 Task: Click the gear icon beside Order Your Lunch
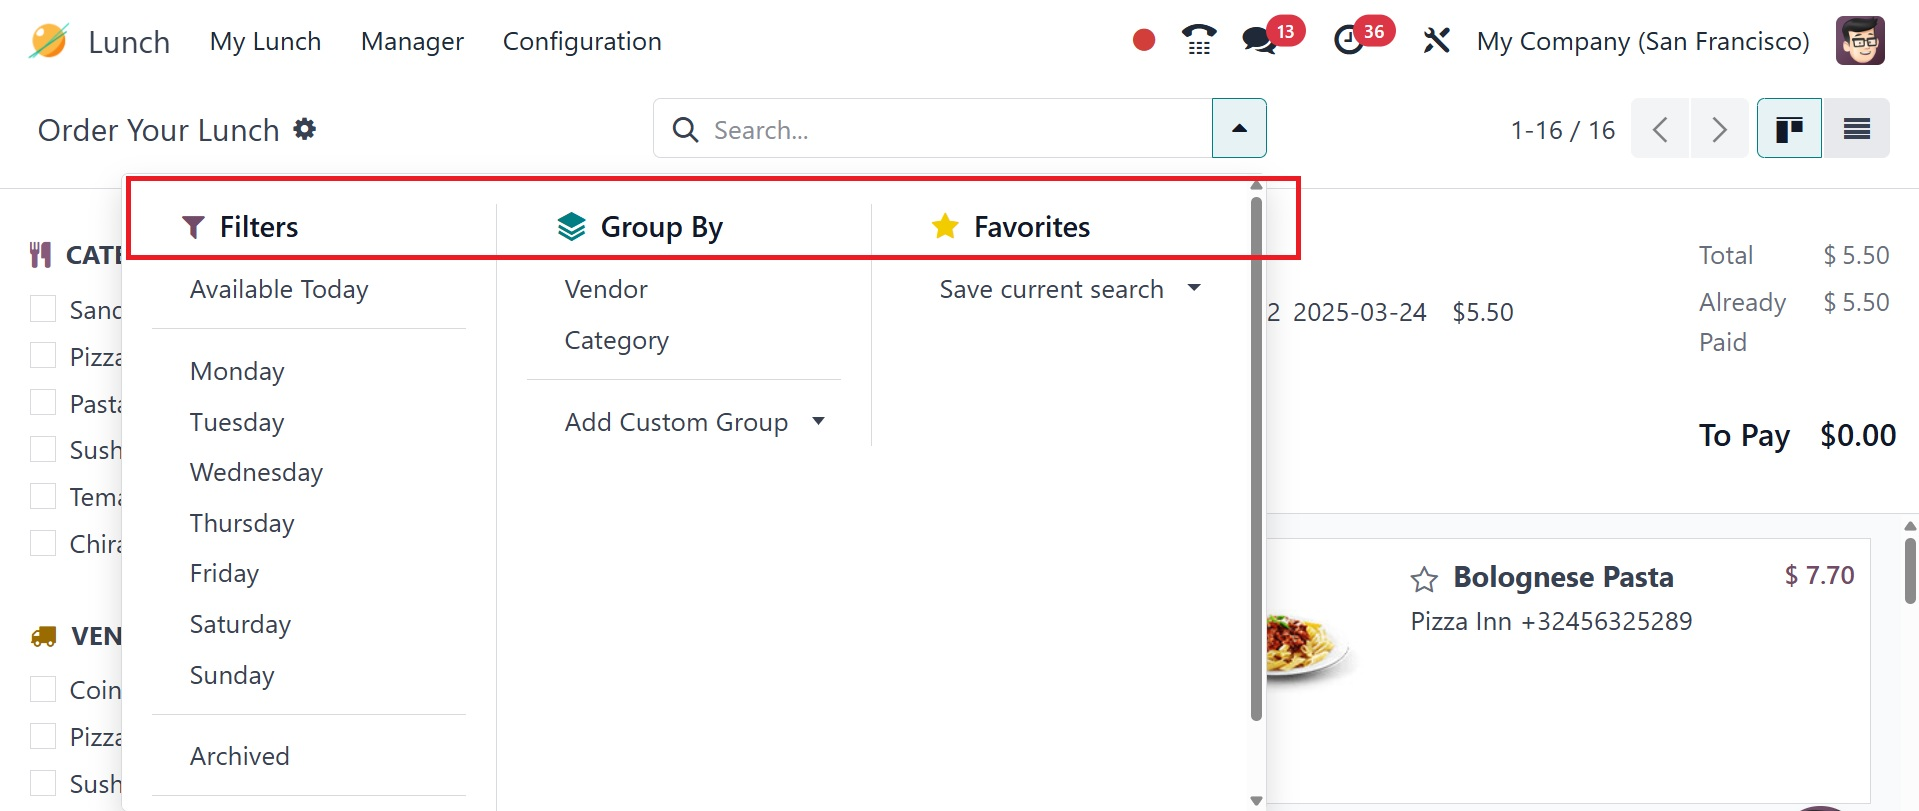[305, 129]
